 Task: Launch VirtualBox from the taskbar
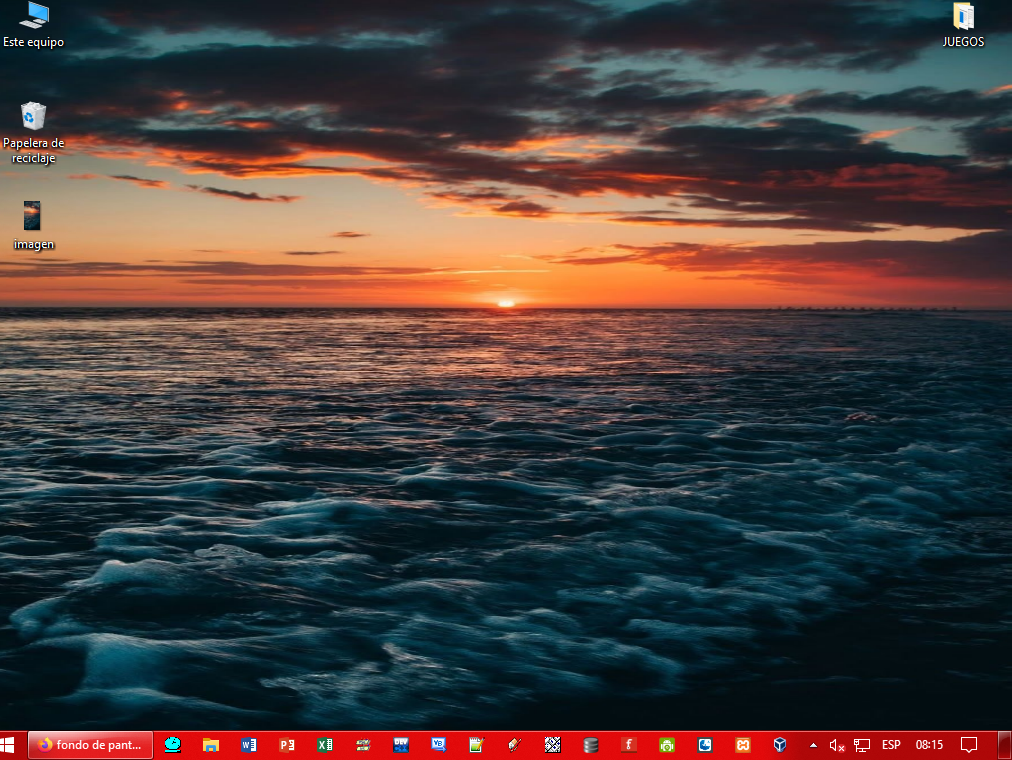(x=780, y=745)
